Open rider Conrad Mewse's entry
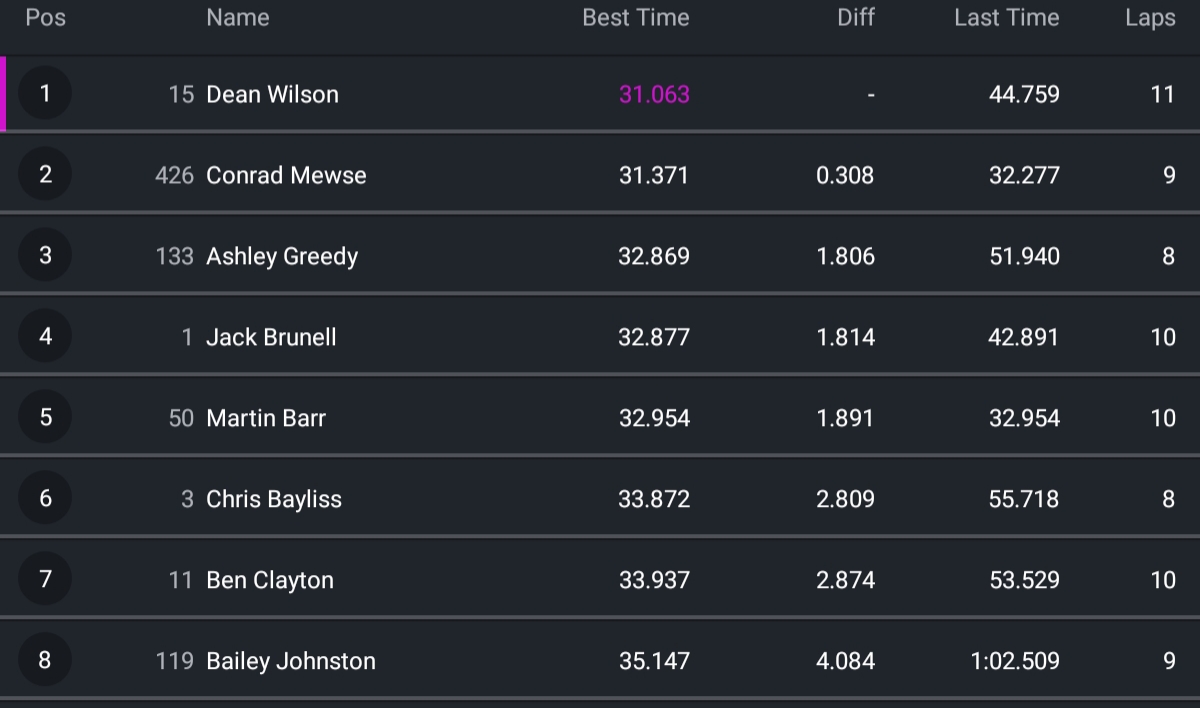 point(600,175)
